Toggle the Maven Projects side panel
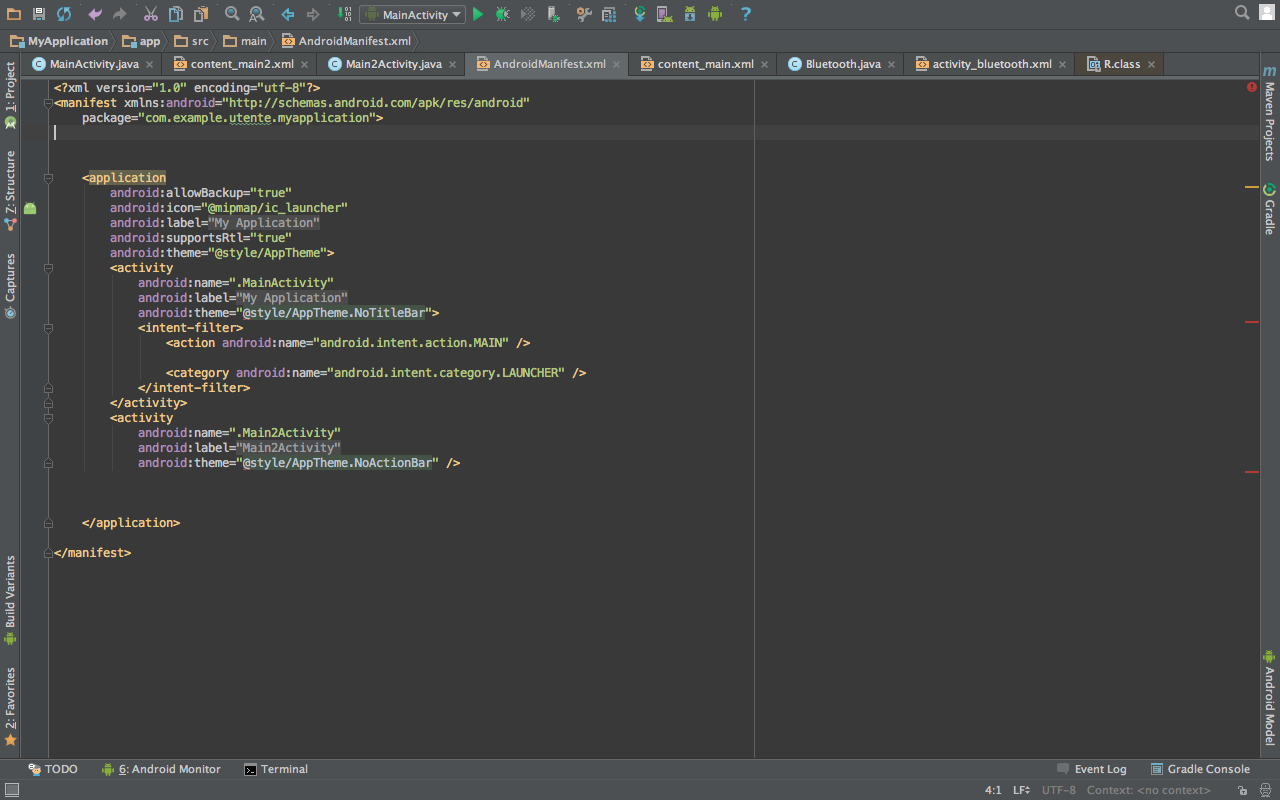Viewport: 1280px width, 800px height. [1270, 114]
